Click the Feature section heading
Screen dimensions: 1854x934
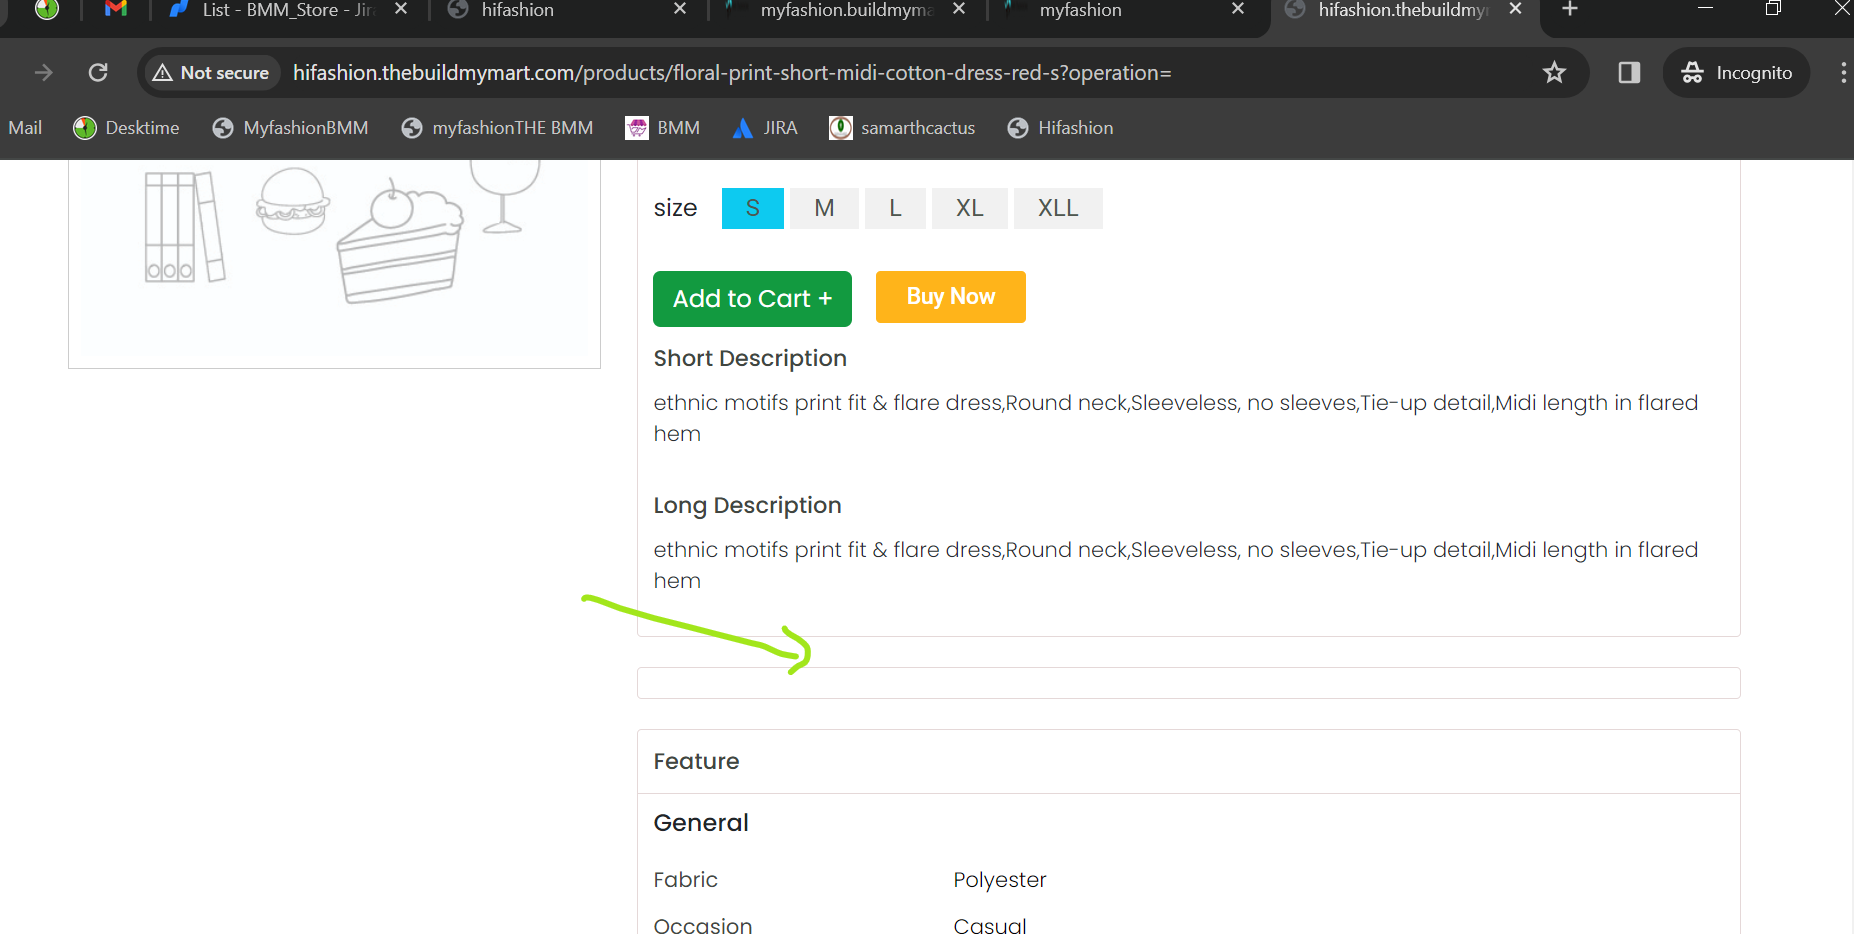coord(696,761)
